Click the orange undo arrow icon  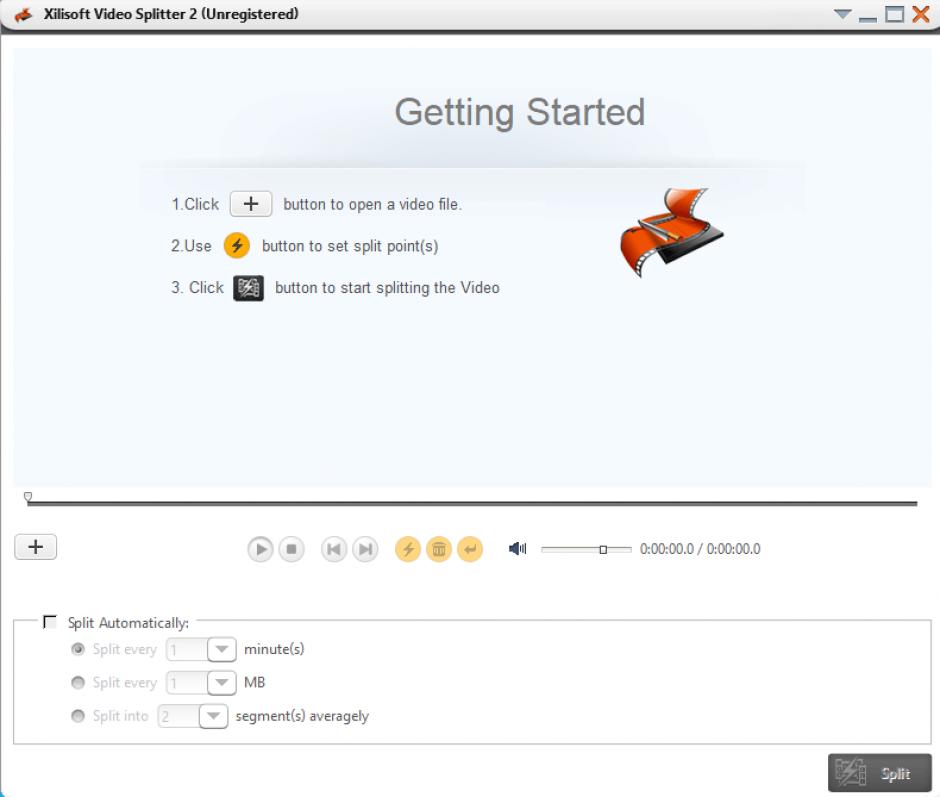click(x=470, y=549)
